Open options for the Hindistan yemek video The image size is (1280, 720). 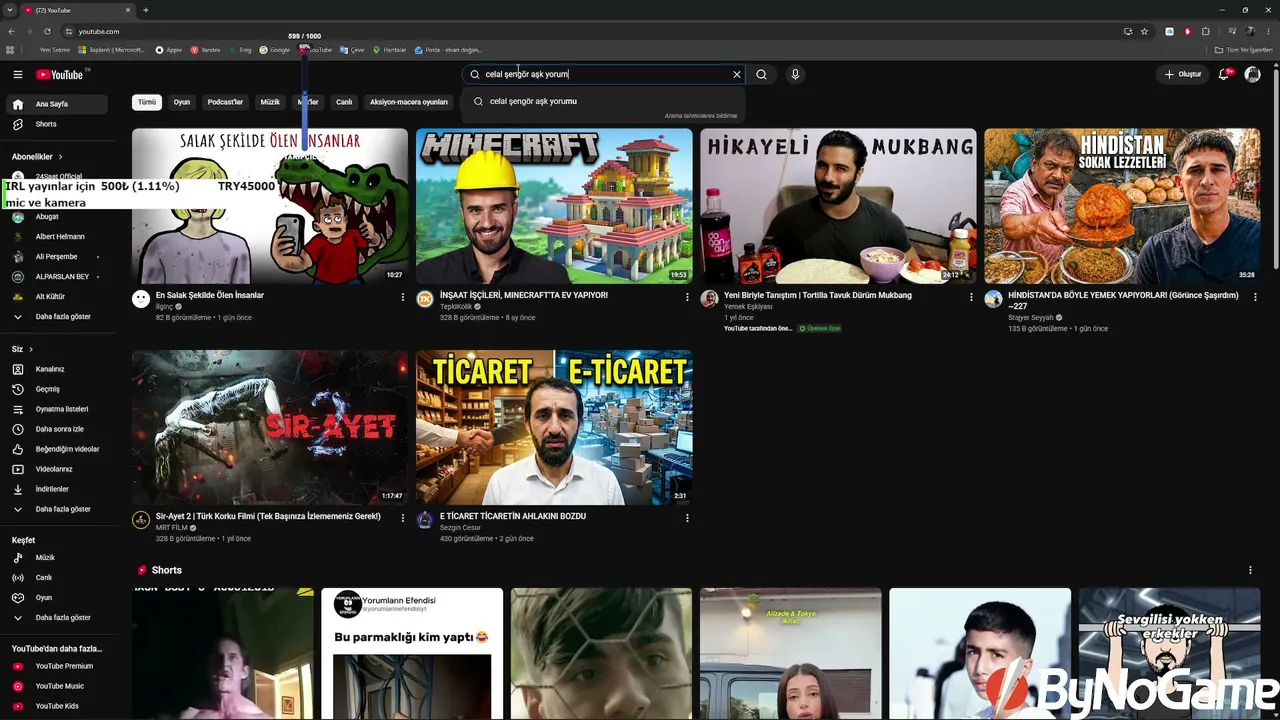1255,297
